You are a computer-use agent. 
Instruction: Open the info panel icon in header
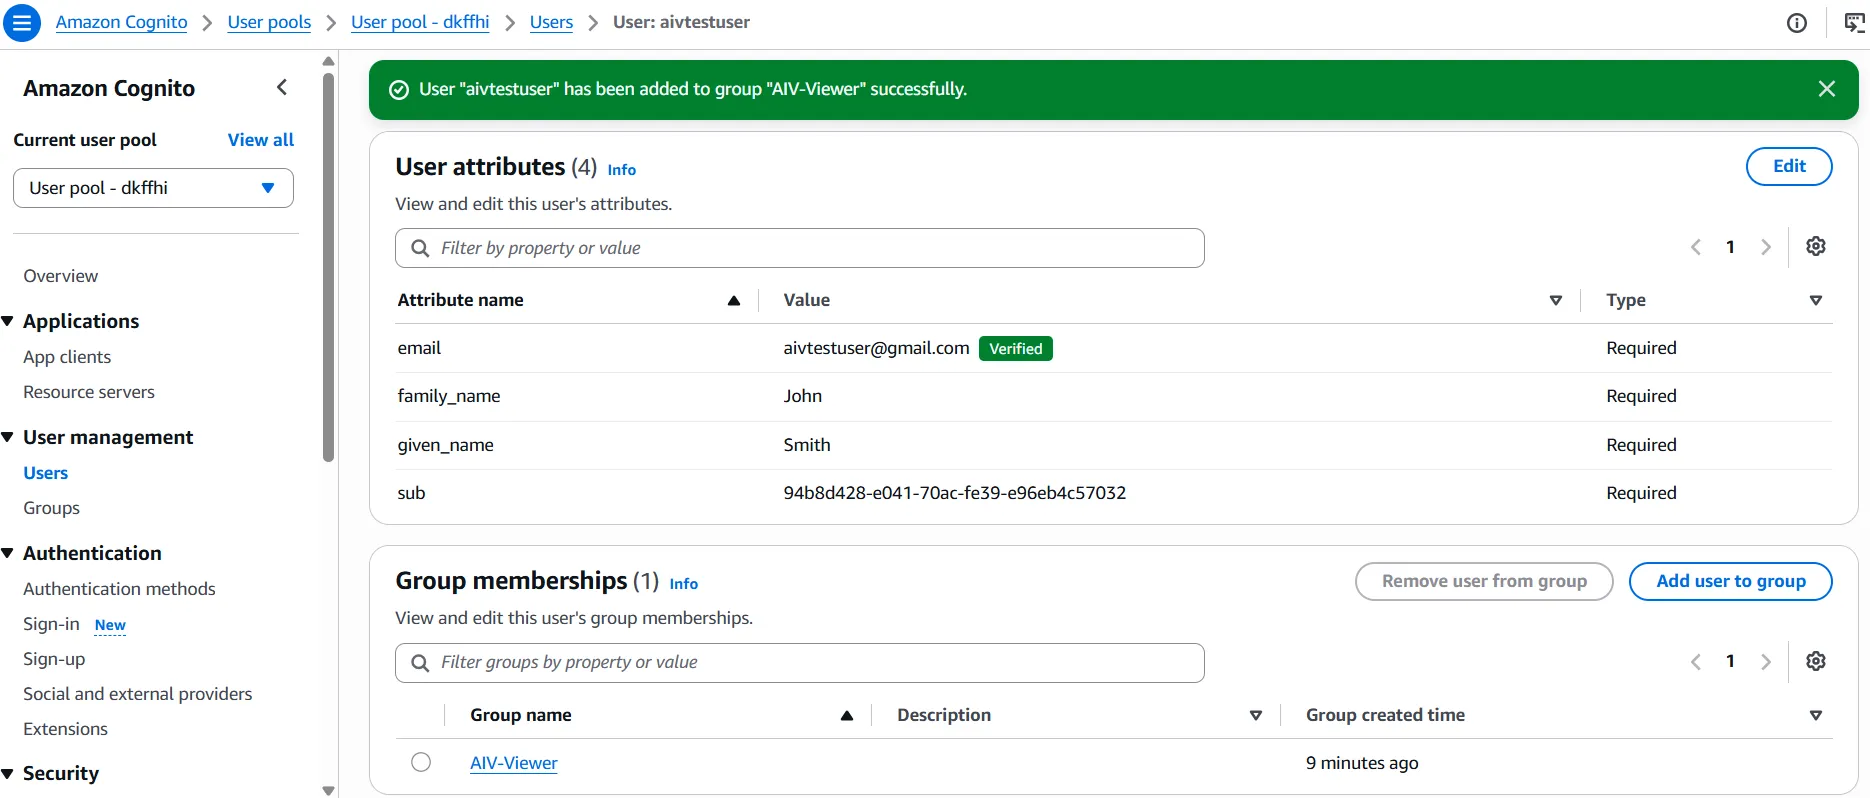pyautogui.click(x=1797, y=23)
